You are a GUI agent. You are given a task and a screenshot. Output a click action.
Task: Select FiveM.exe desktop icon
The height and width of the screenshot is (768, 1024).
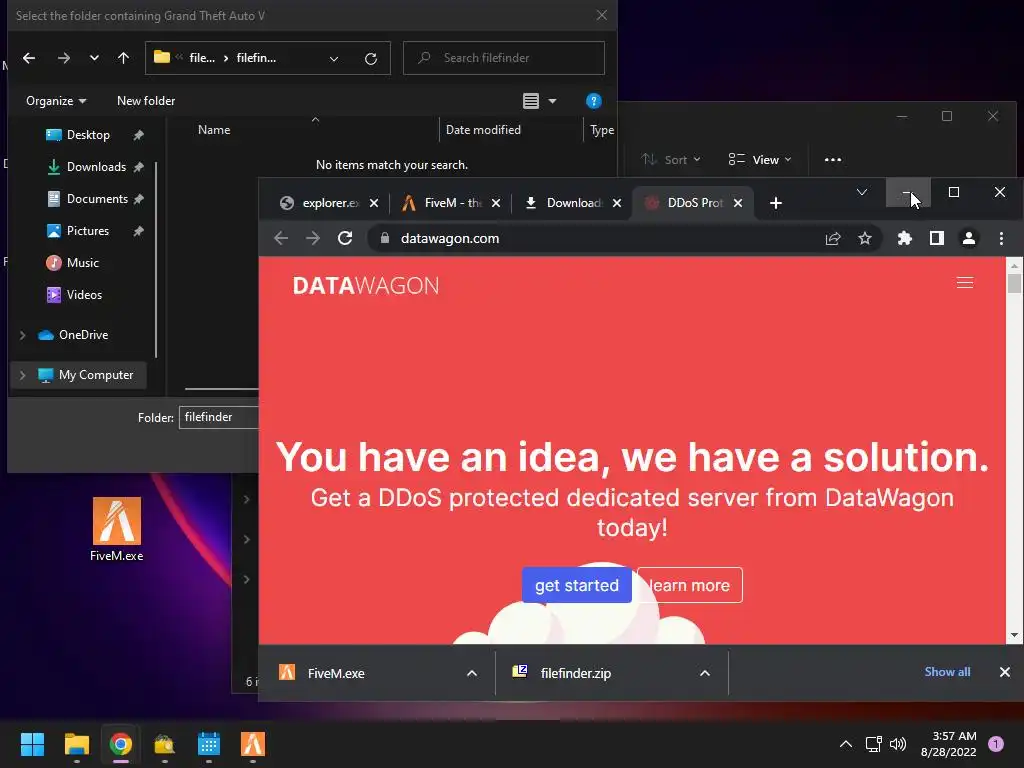tap(117, 530)
